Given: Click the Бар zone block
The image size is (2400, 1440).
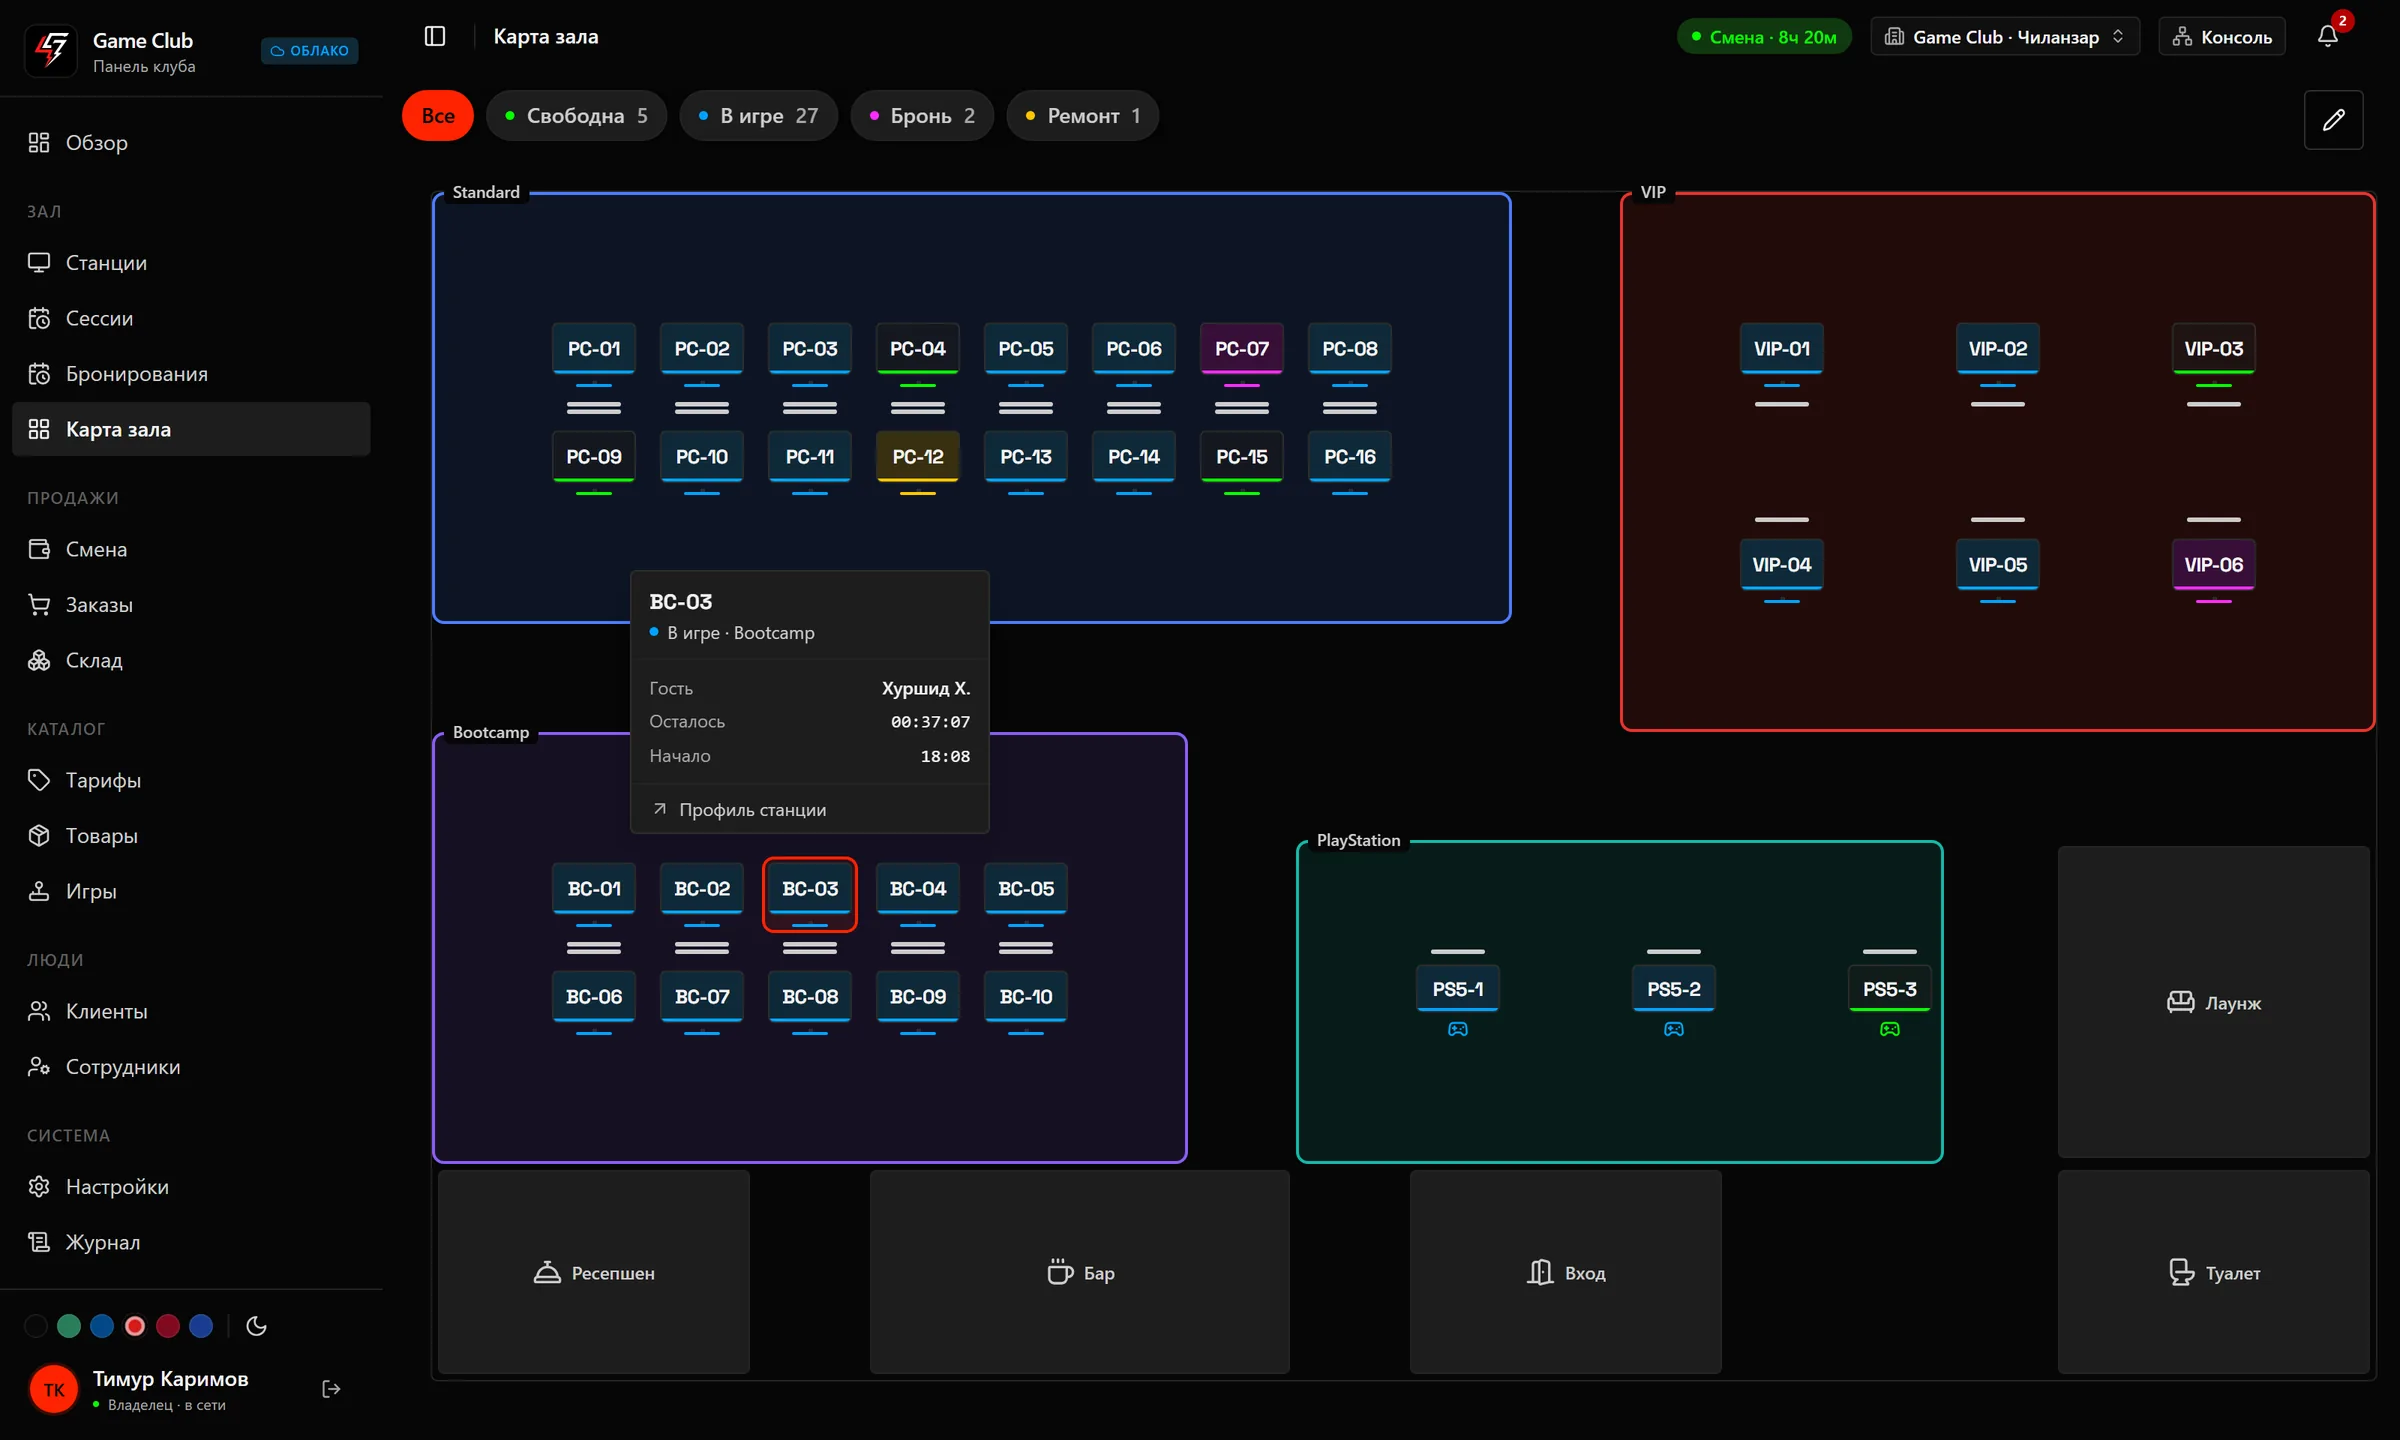Looking at the screenshot, I should tap(1079, 1272).
